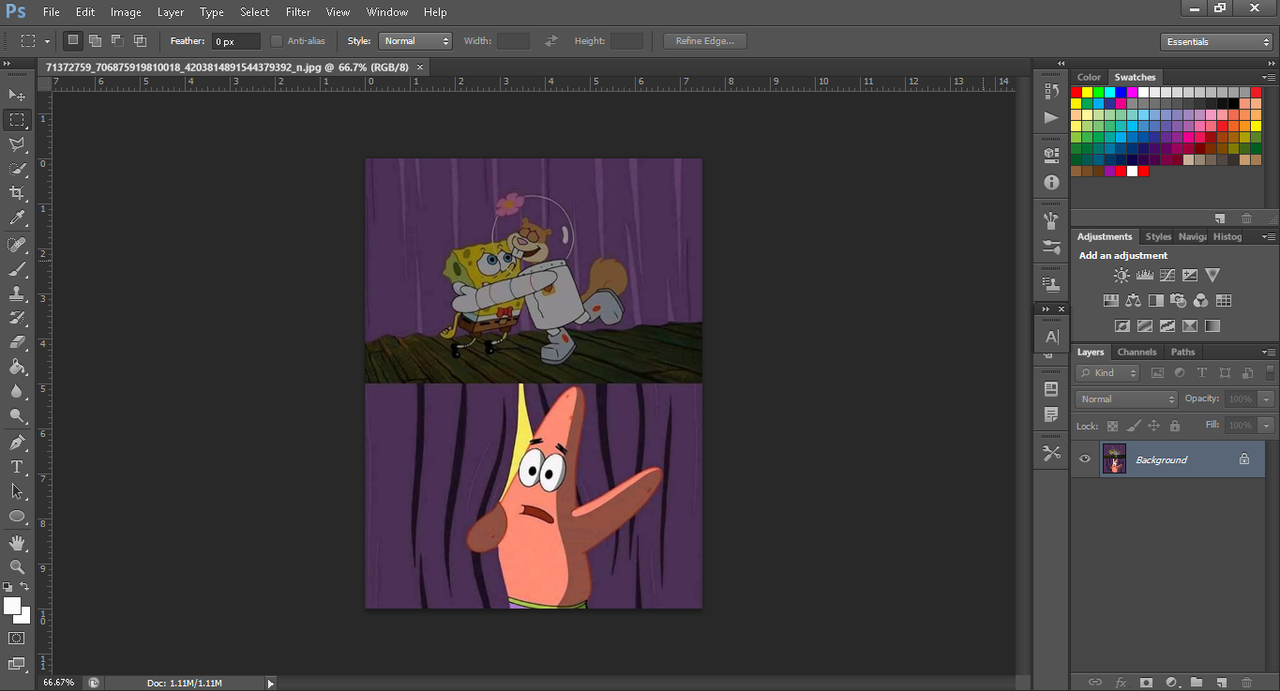The image size is (1280, 691).
Task: Add Brightness/Contrast adjustment icon
Action: click(1122, 275)
